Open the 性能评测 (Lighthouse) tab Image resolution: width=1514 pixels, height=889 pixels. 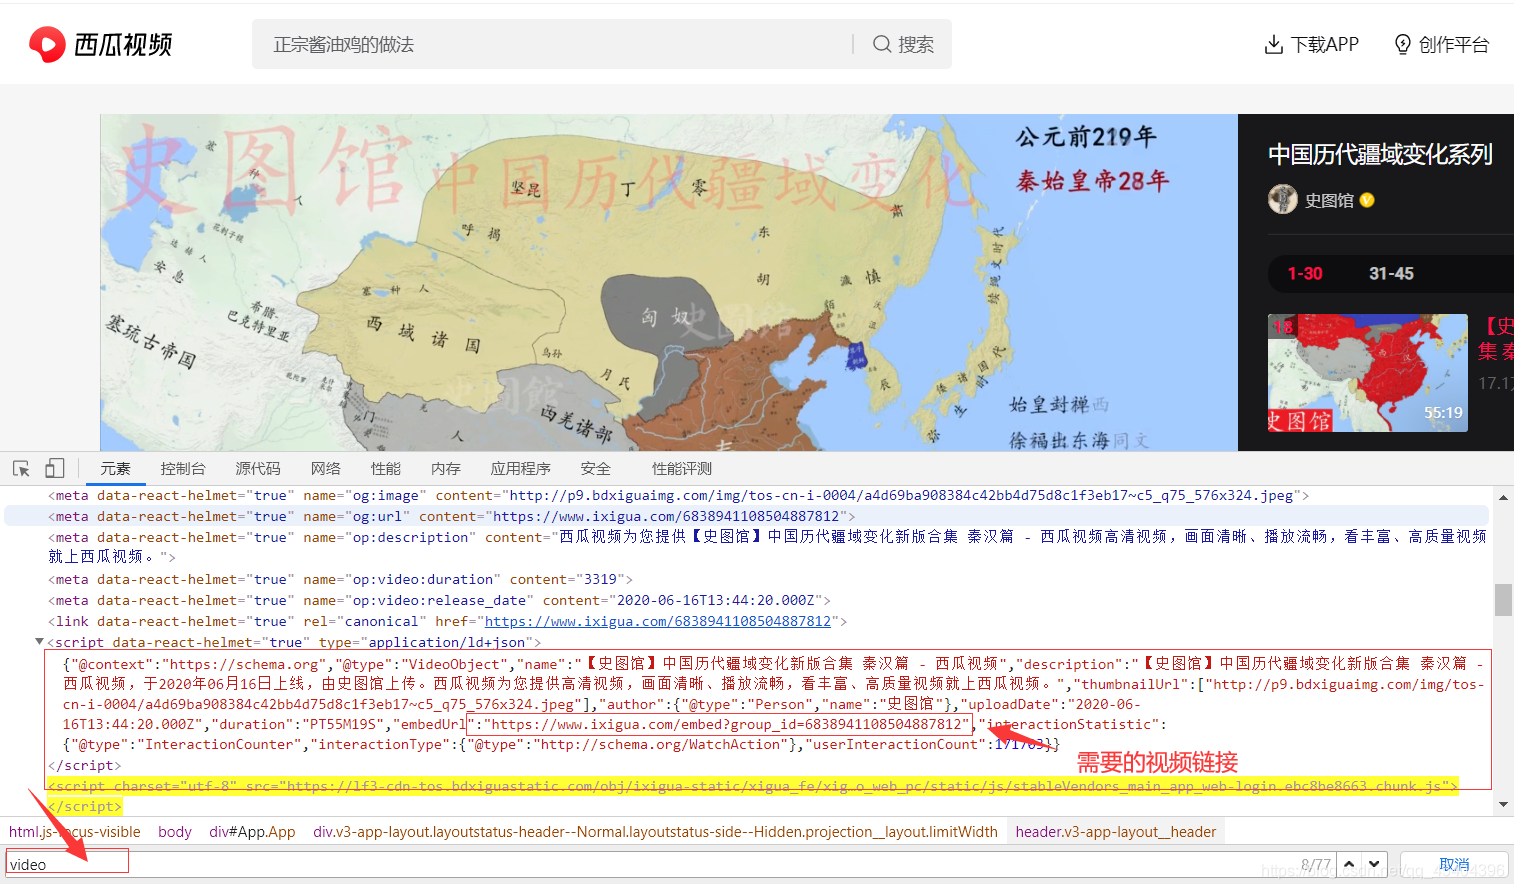[682, 468]
